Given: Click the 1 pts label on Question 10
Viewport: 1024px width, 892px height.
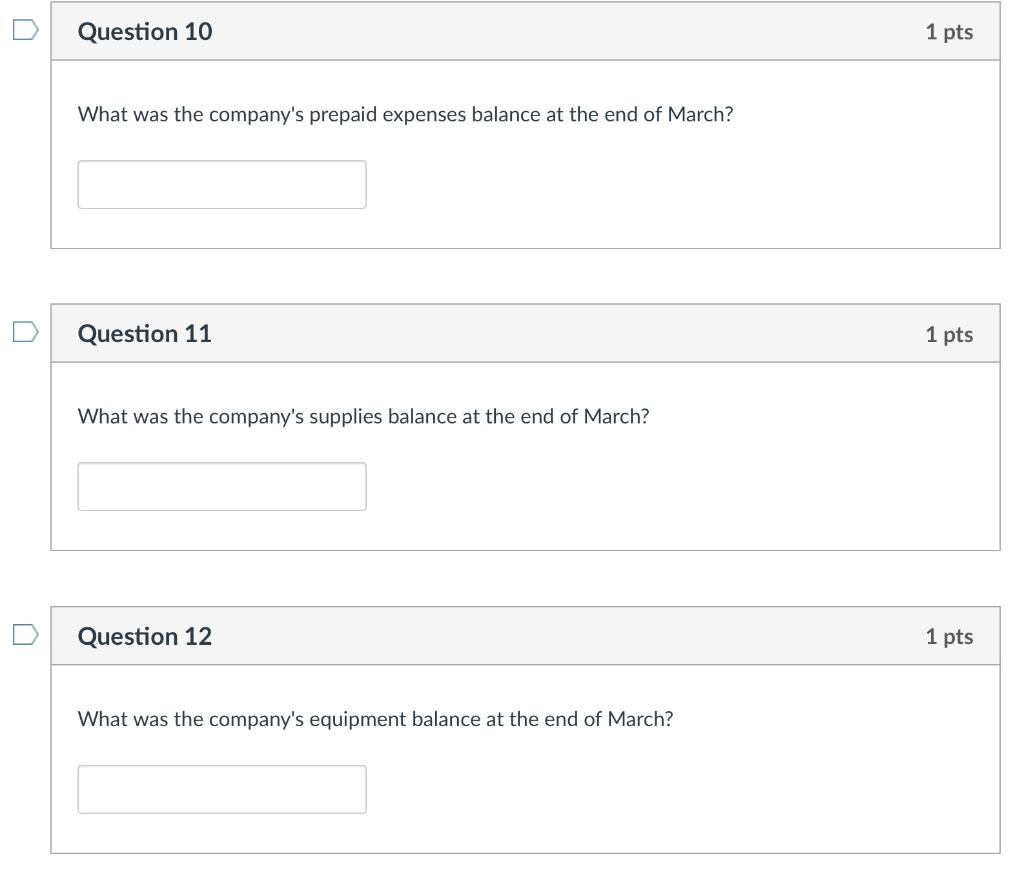Looking at the screenshot, I should pos(948,32).
